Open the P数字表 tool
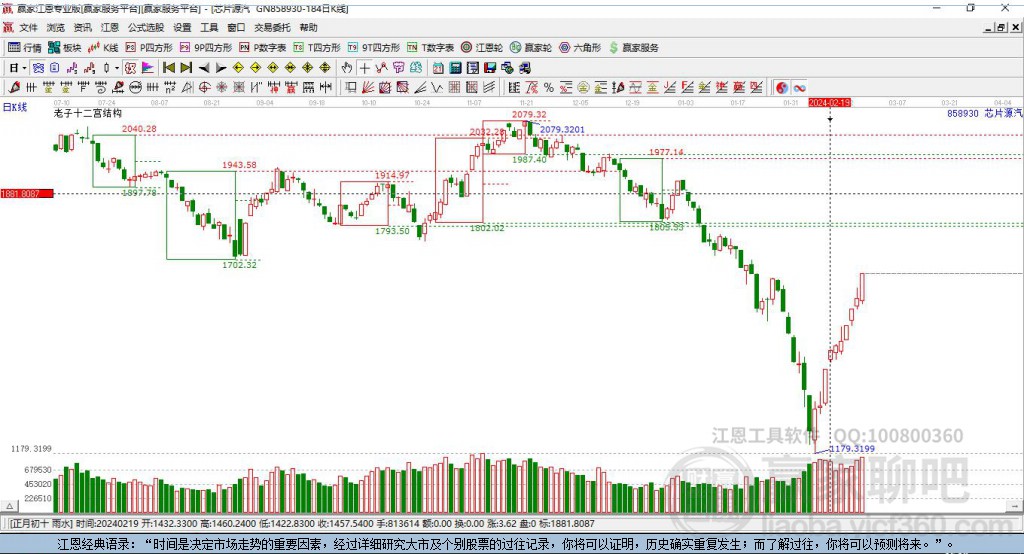Viewport: 1024px width, 554px height. (x=263, y=48)
